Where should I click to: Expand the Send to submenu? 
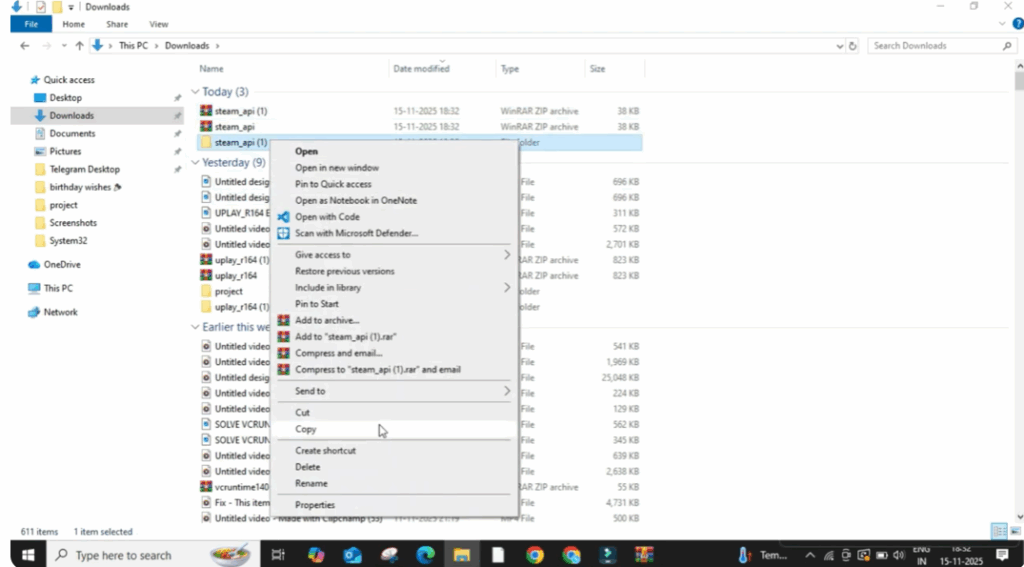point(506,391)
